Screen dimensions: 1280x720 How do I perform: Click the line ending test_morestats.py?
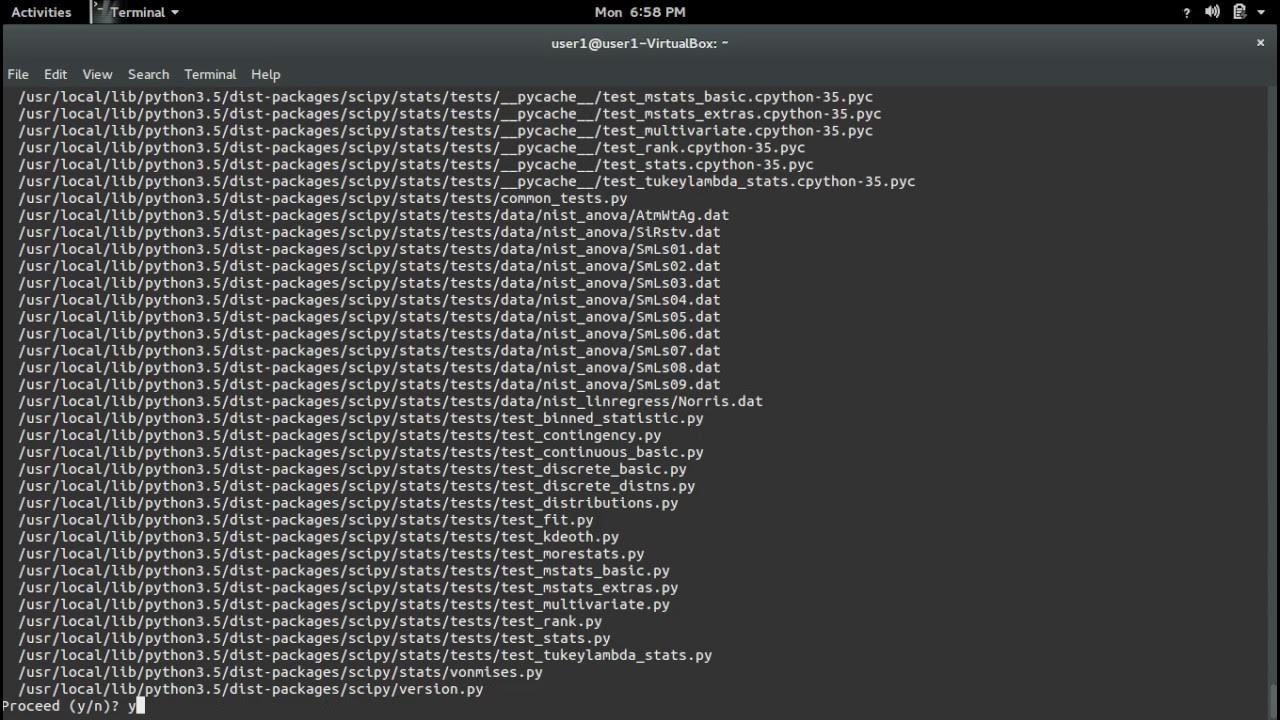(x=331, y=554)
